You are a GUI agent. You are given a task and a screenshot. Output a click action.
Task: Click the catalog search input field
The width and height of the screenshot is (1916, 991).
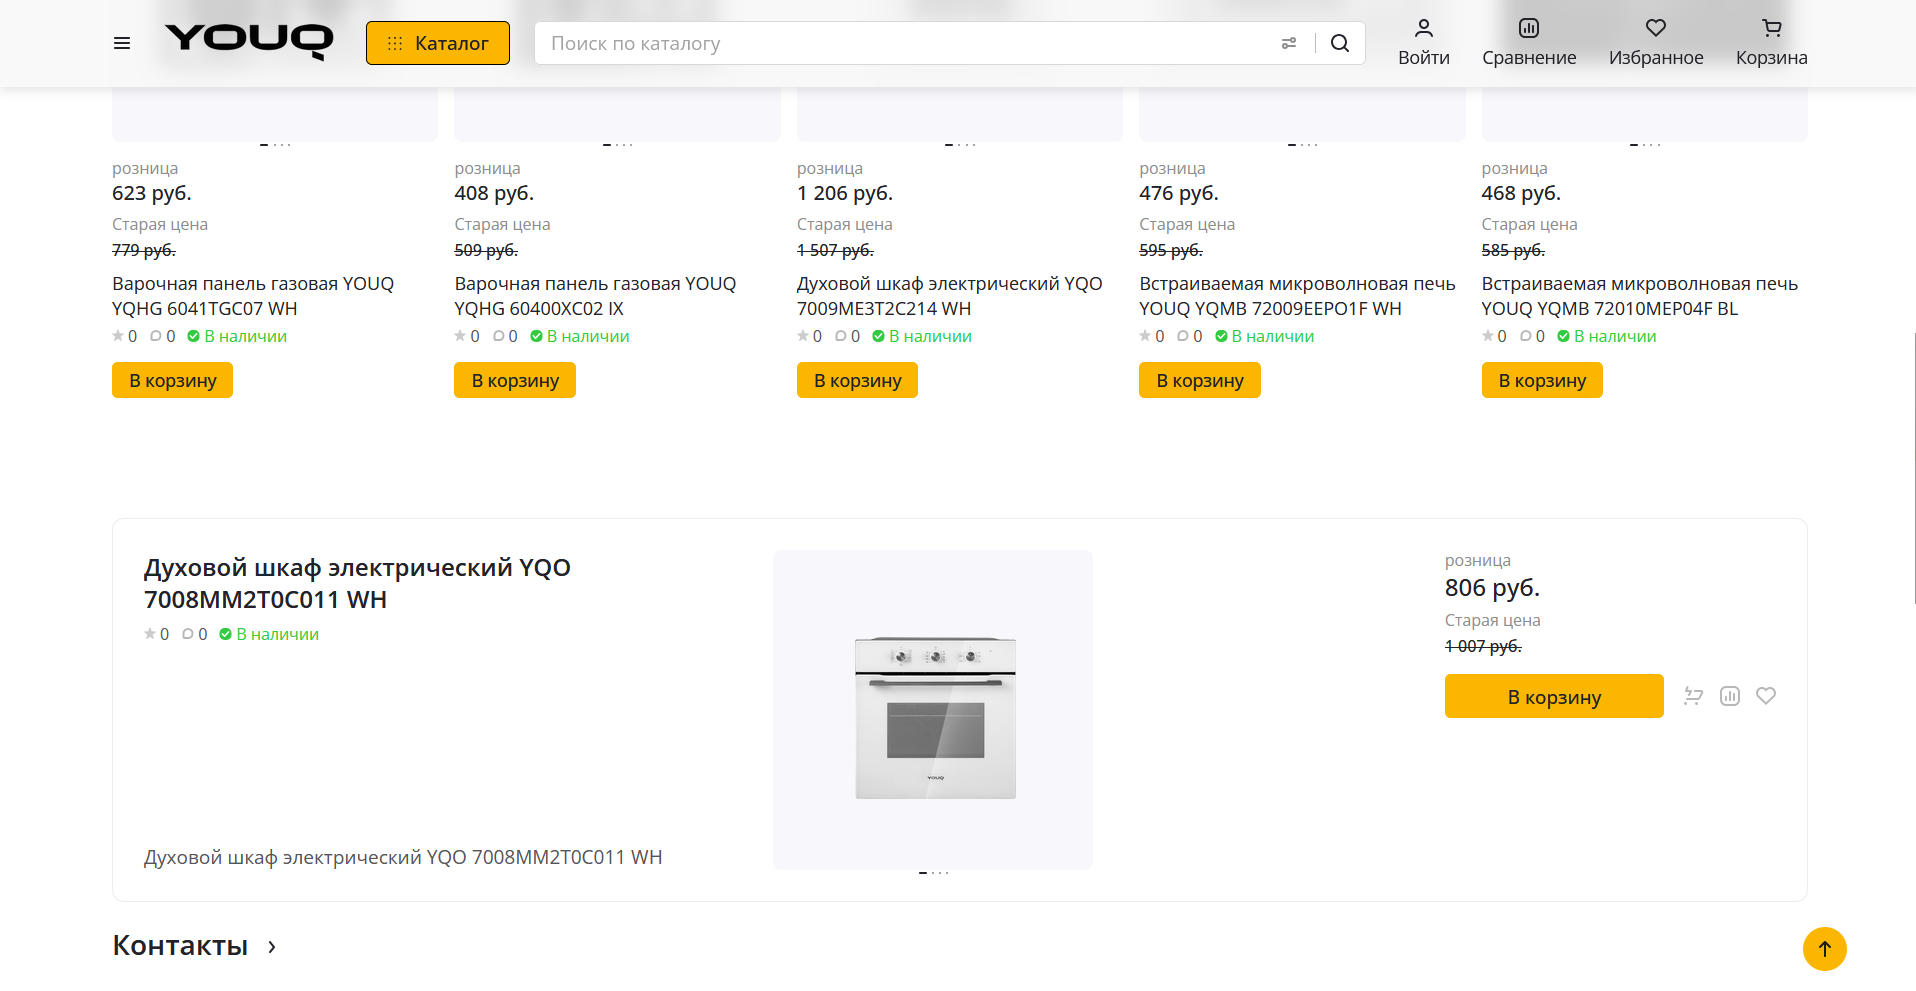pyautogui.click(x=900, y=43)
